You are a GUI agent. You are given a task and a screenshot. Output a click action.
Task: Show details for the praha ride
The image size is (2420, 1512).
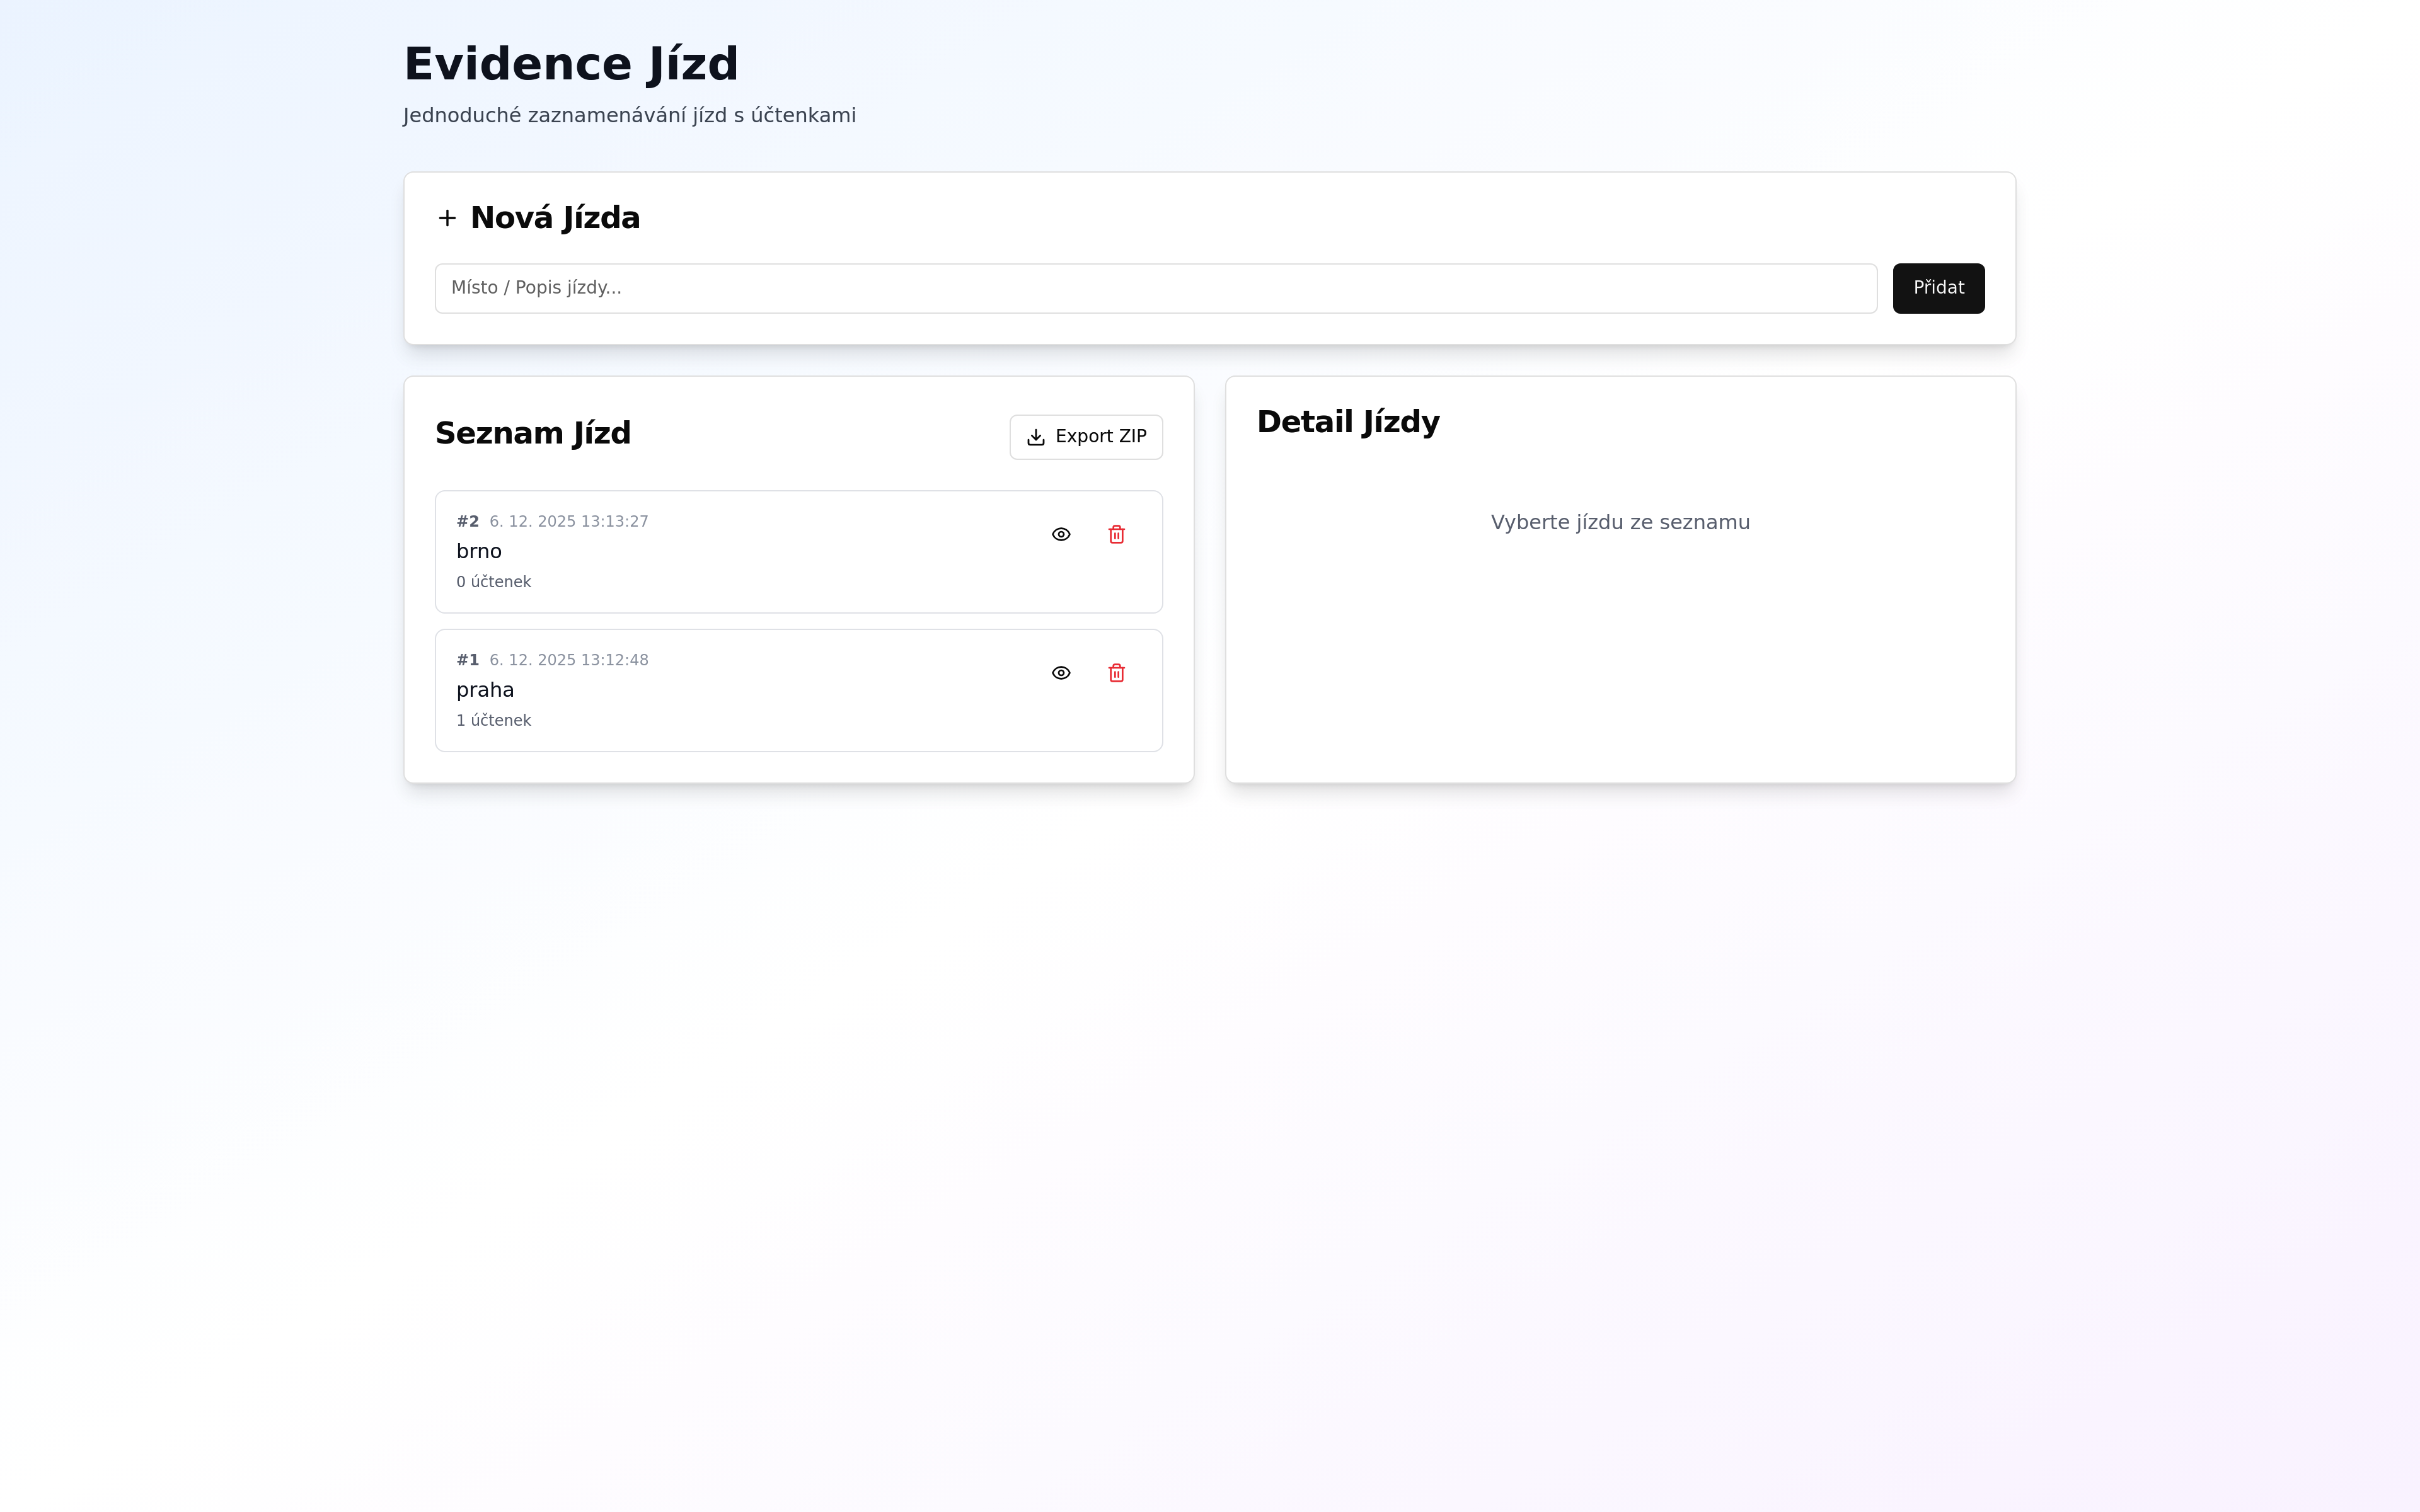1061,673
